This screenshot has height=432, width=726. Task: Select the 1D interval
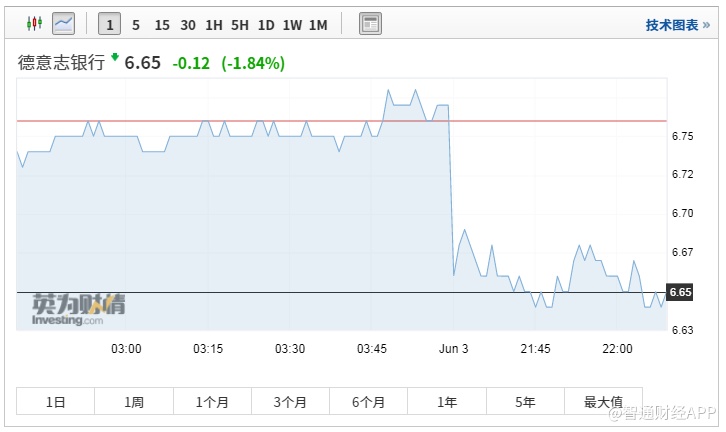click(x=266, y=25)
